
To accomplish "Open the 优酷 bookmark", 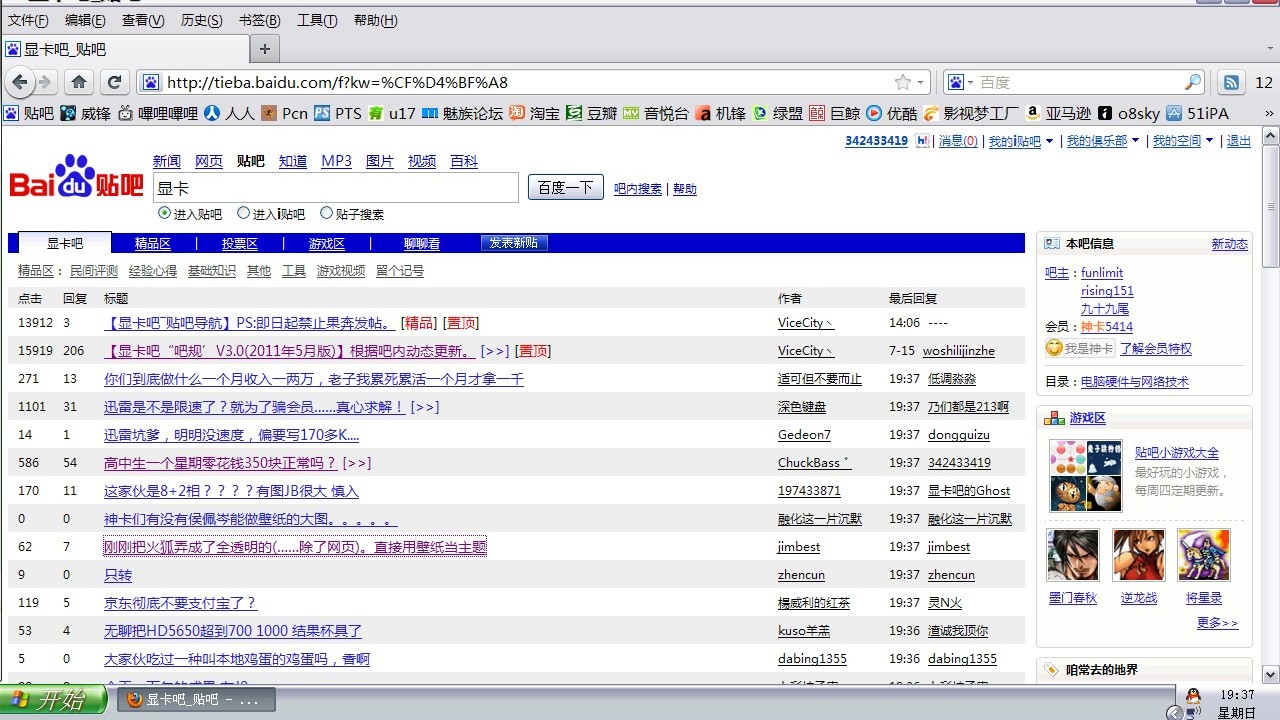I will click(x=892, y=113).
